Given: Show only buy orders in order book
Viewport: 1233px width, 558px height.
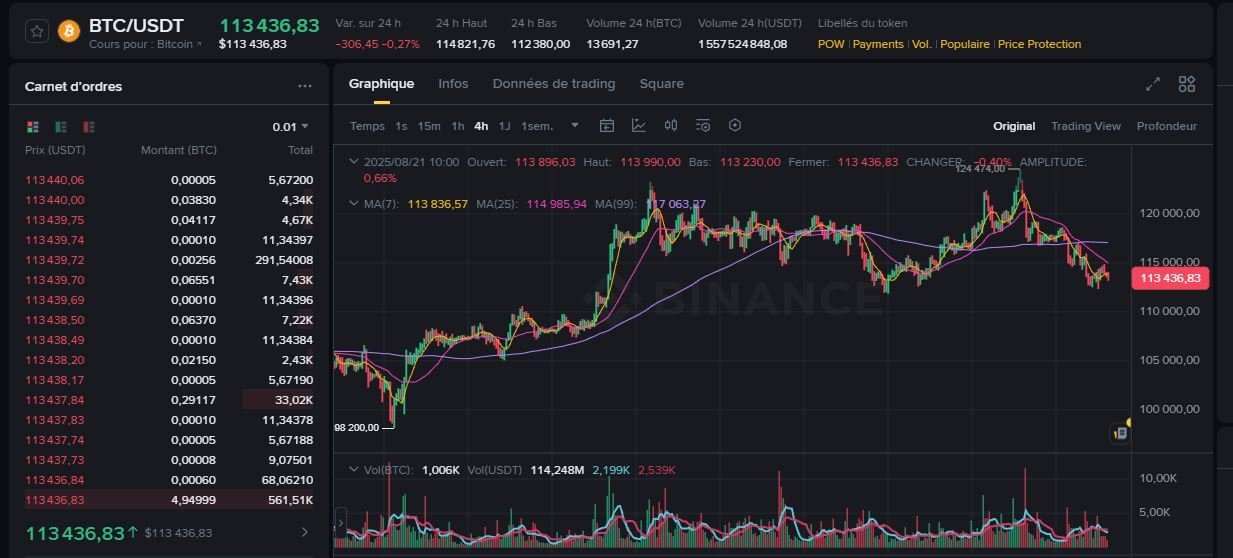Looking at the screenshot, I should pyautogui.click(x=61, y=127).
